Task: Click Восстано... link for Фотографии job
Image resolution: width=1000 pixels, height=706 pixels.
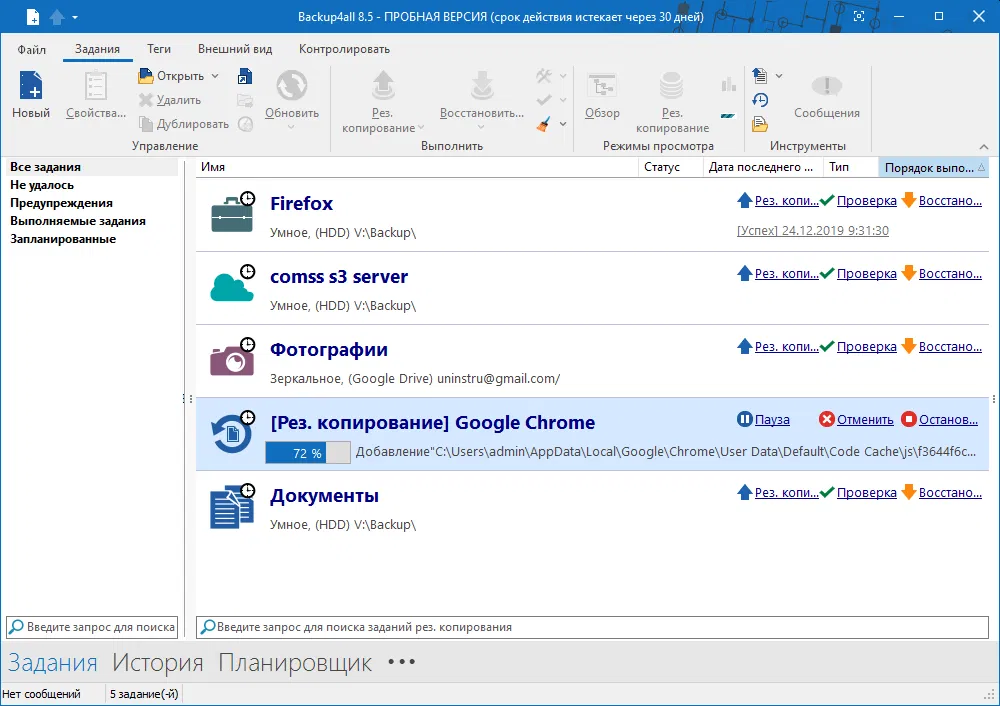Action: tap(950, 346)
